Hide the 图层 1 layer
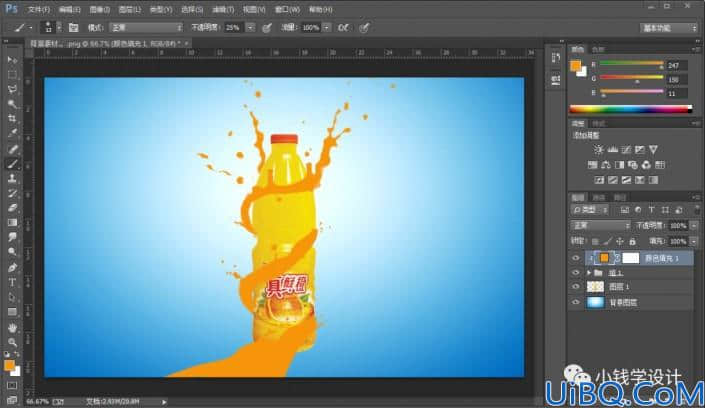Viewport: 705px width, 408px height. pyautogui.click(x=576, y=287)
